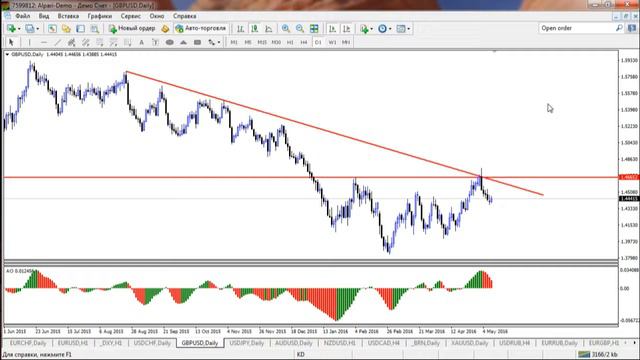This screenshot has height=360, width=640.
Task: Switch to USDCAD,H4 chart tab
Action: [383, 343]
